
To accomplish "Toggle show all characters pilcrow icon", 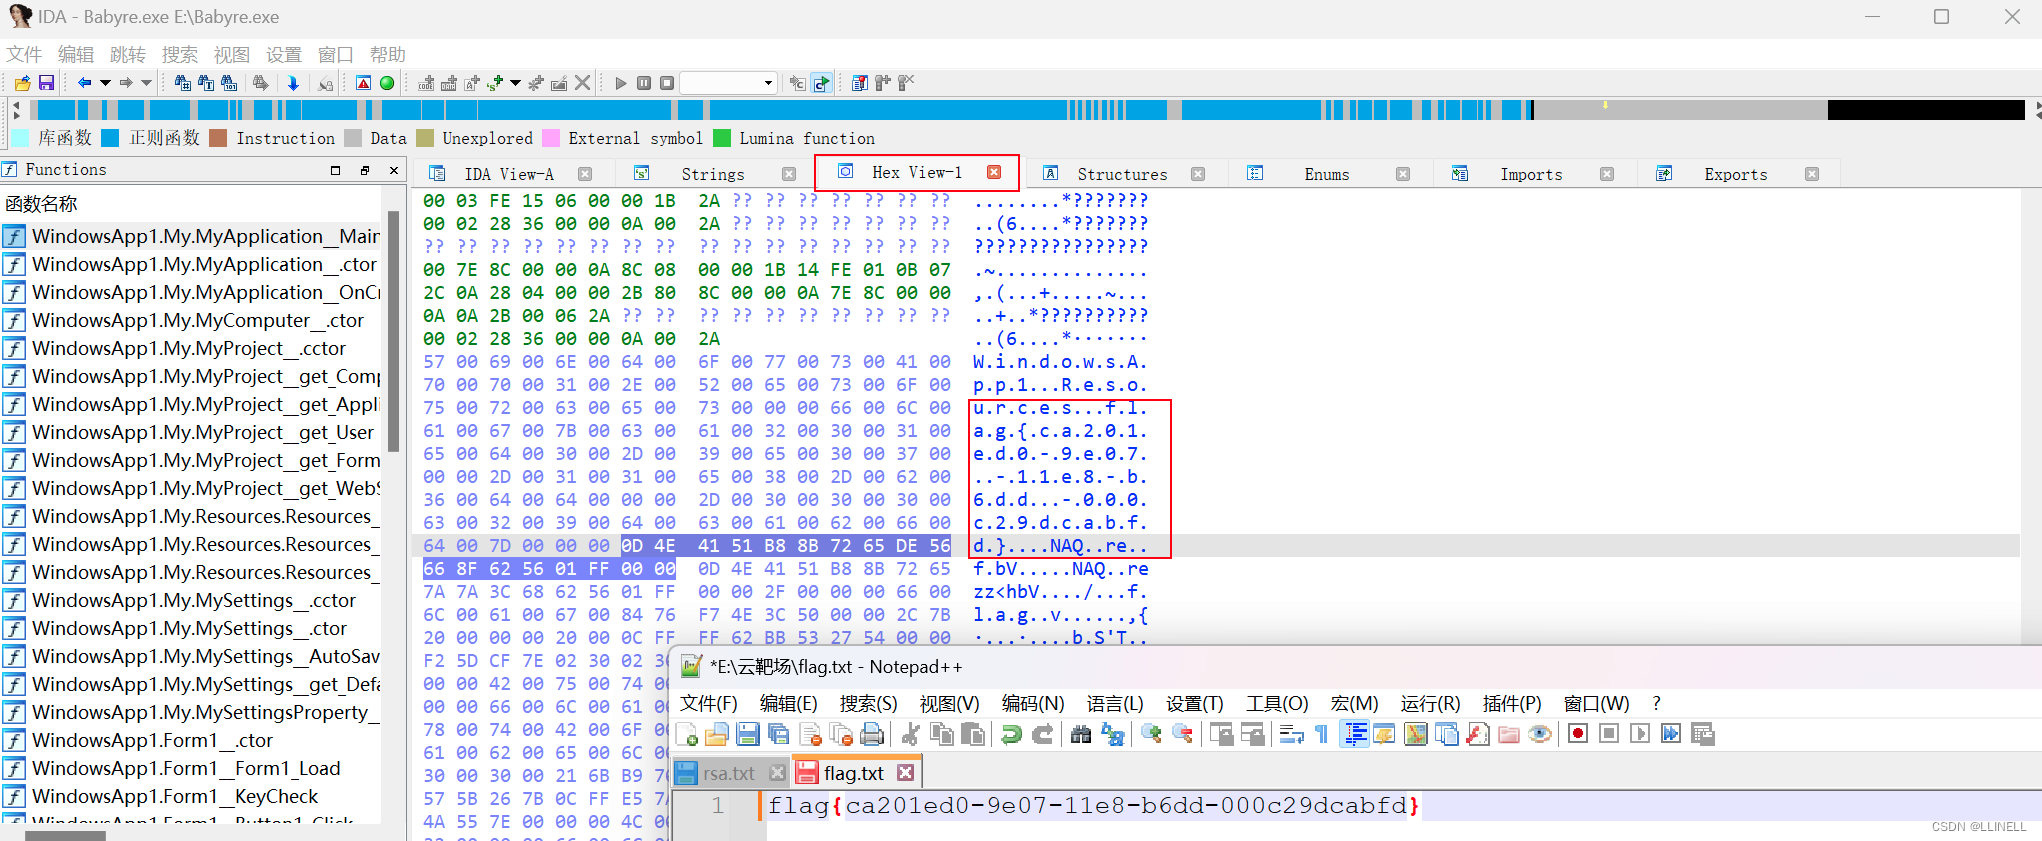I will 1322,734.
